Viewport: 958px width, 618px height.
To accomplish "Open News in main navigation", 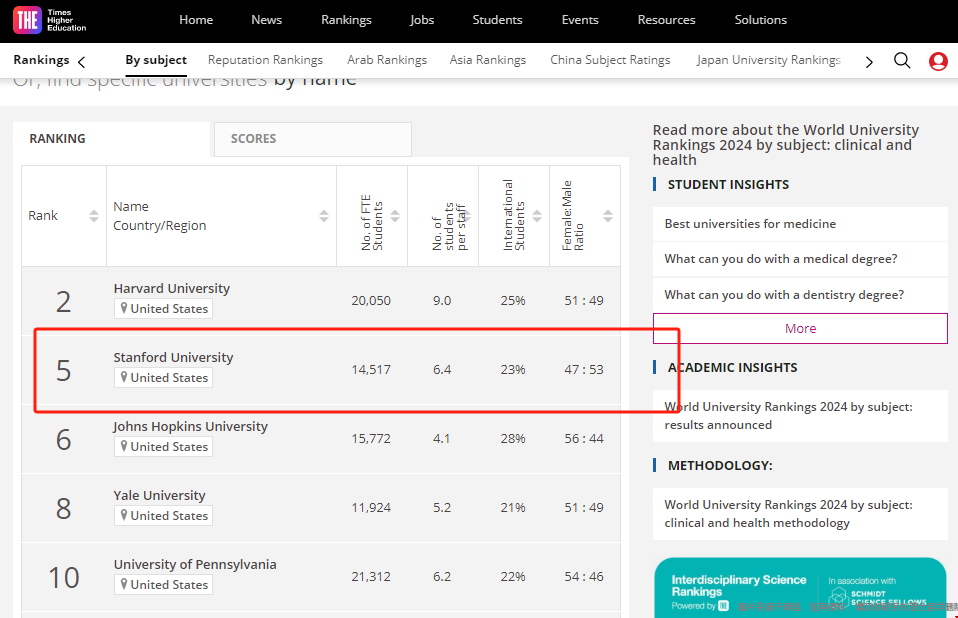I will point(266,20).
